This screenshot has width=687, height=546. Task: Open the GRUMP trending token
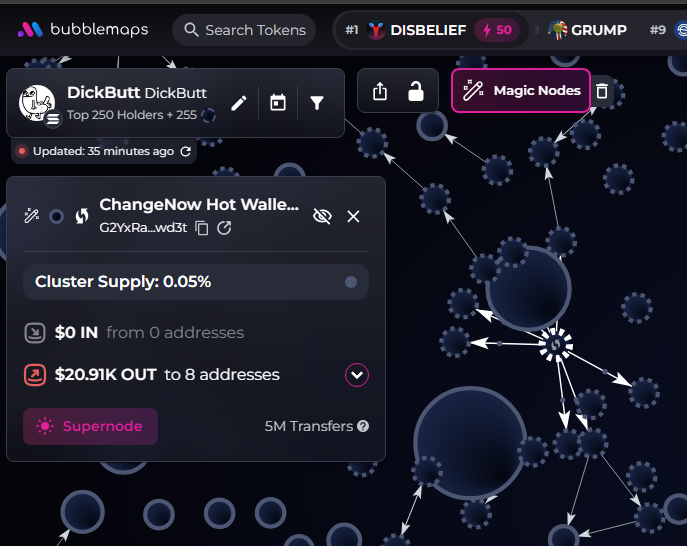coord(587,30)
